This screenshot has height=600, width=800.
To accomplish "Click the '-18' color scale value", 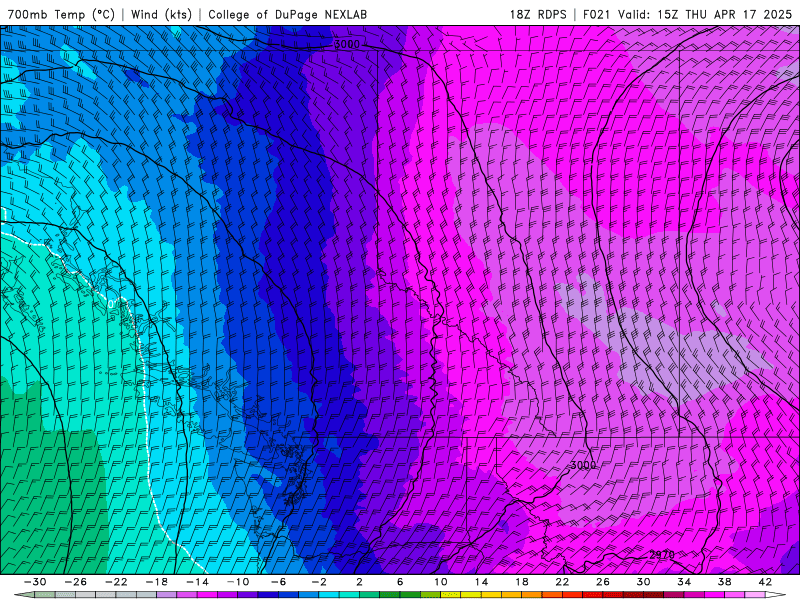I will (x=157, y=582).
